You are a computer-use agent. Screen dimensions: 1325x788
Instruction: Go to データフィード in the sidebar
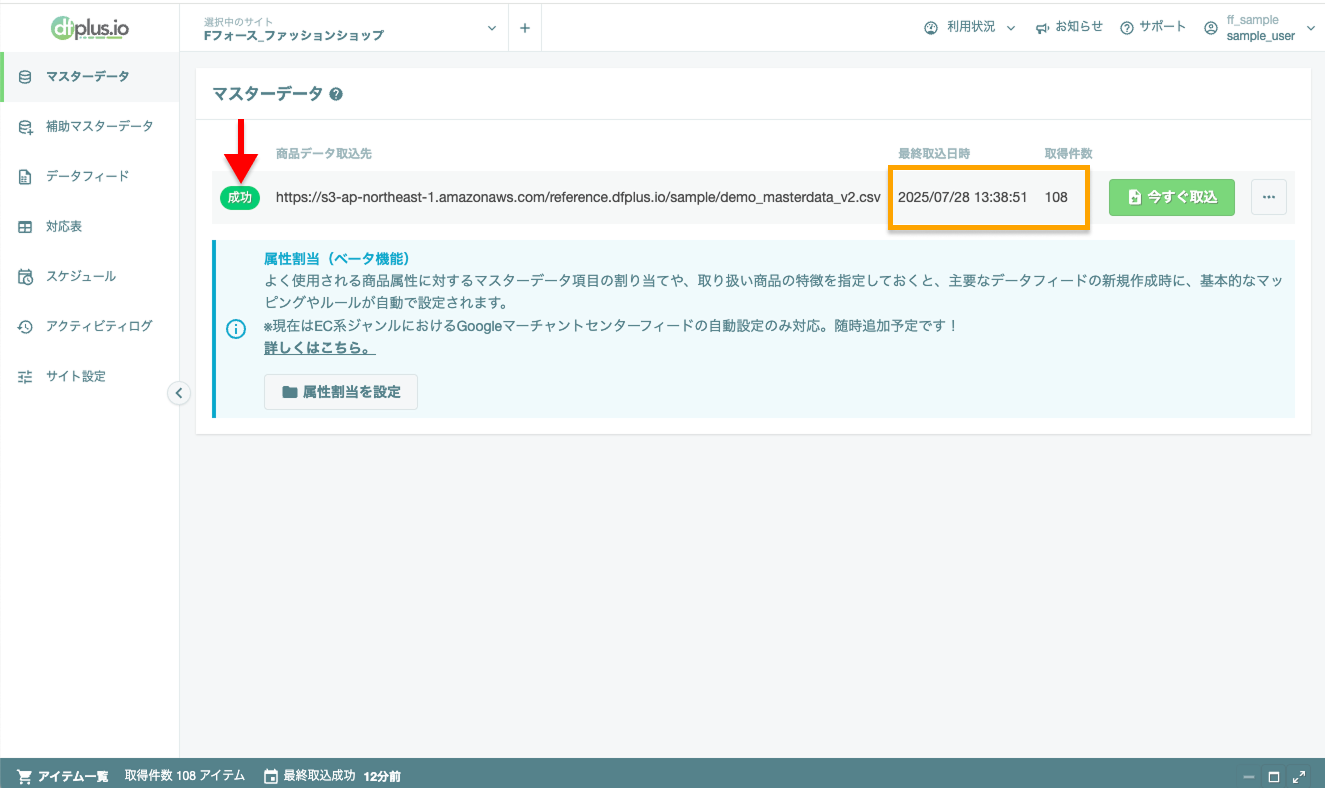click(90, 176)
